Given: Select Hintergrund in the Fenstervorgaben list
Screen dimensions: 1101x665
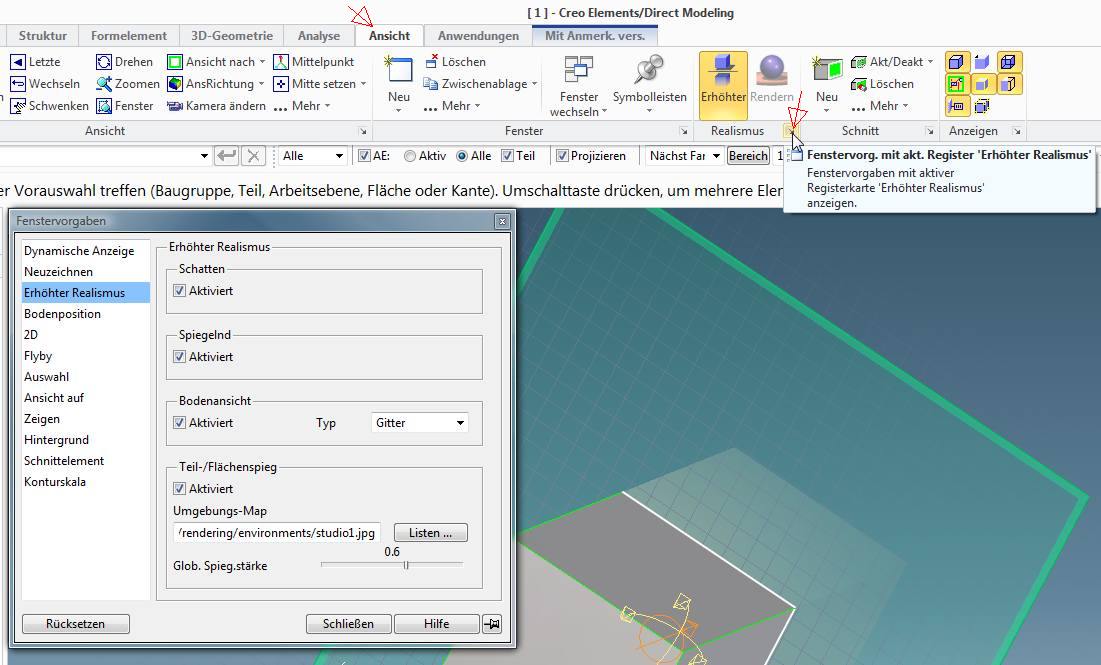Looking at the screenshot, I should [86, 440].
